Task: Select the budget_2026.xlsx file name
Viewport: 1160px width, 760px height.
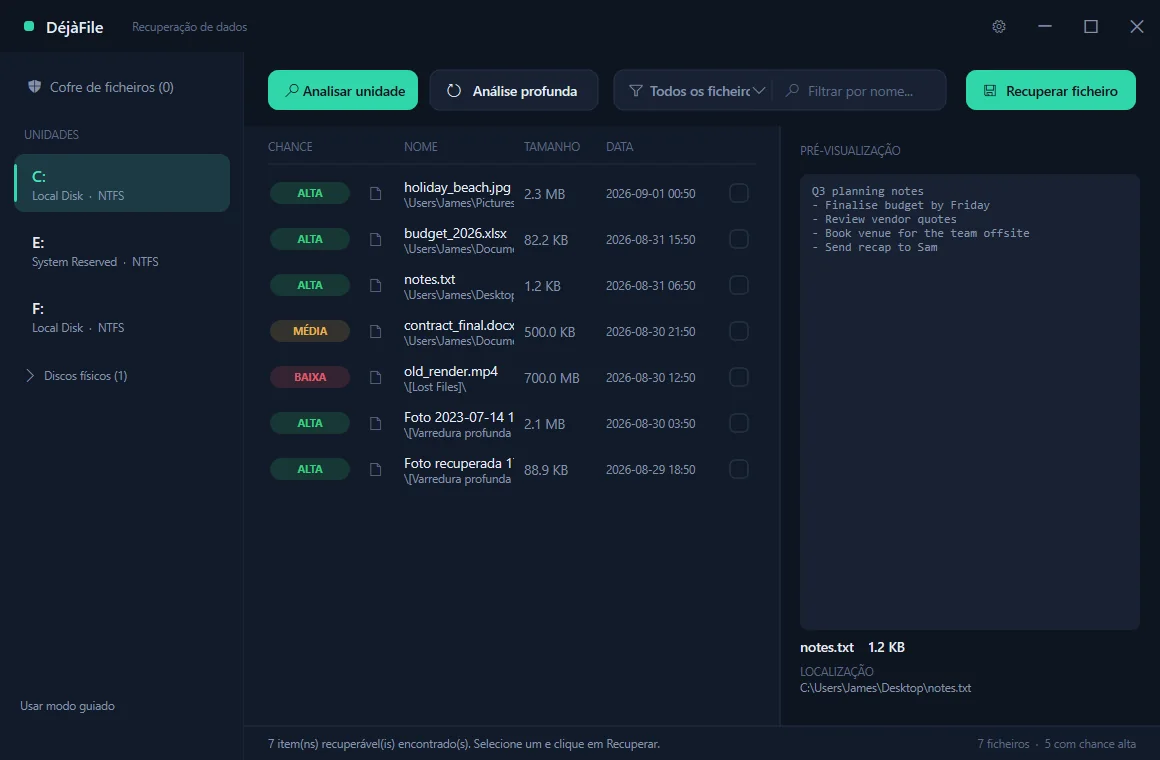Action: click(455, 233)
